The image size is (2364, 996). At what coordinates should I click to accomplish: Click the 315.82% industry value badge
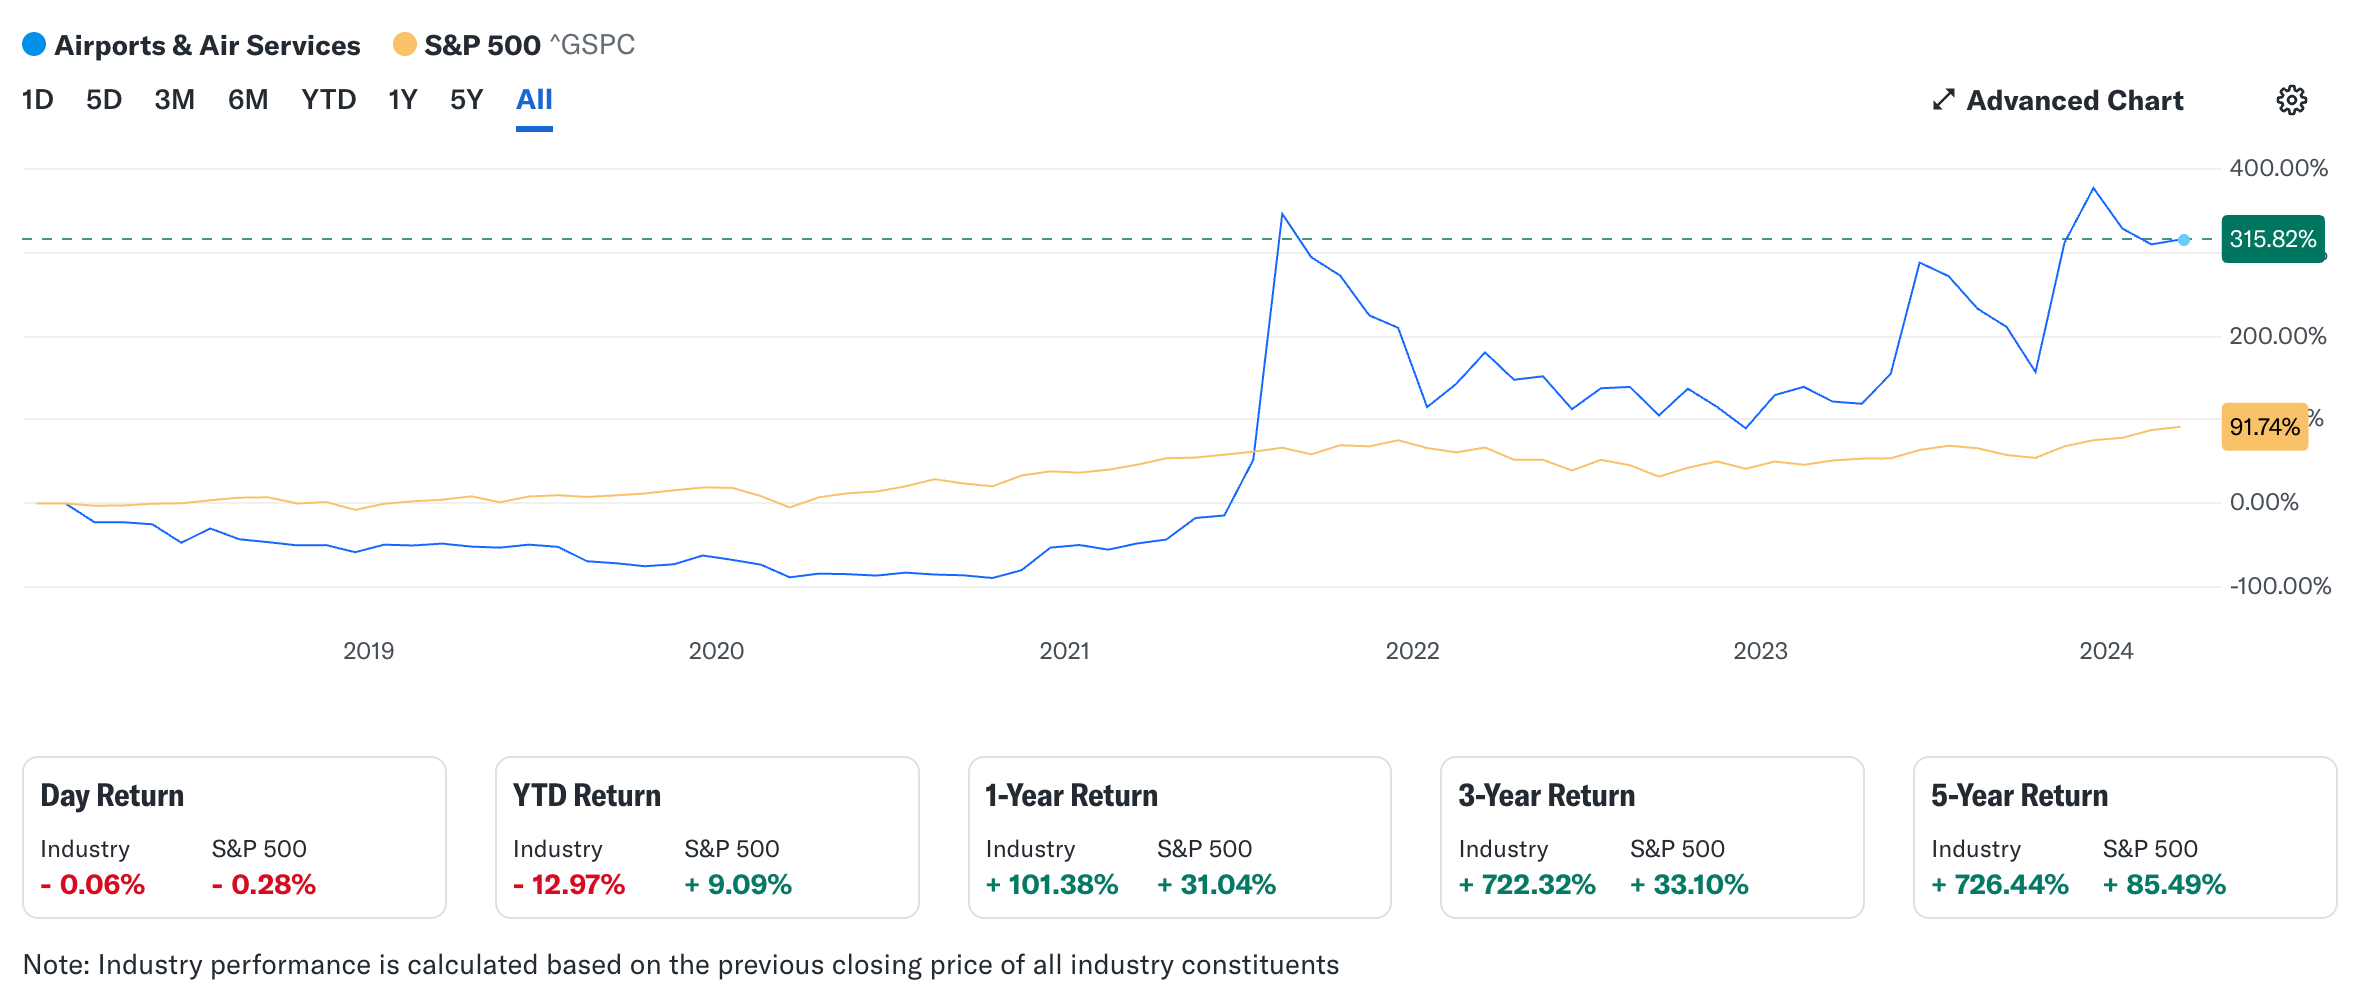pos(2272,239)
